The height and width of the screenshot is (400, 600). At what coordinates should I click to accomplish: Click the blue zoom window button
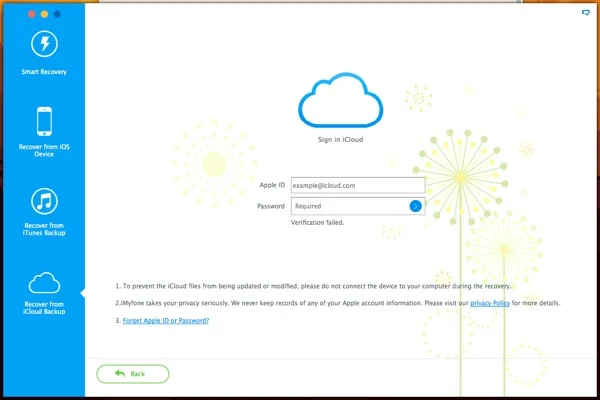click(x=57, y=14)
